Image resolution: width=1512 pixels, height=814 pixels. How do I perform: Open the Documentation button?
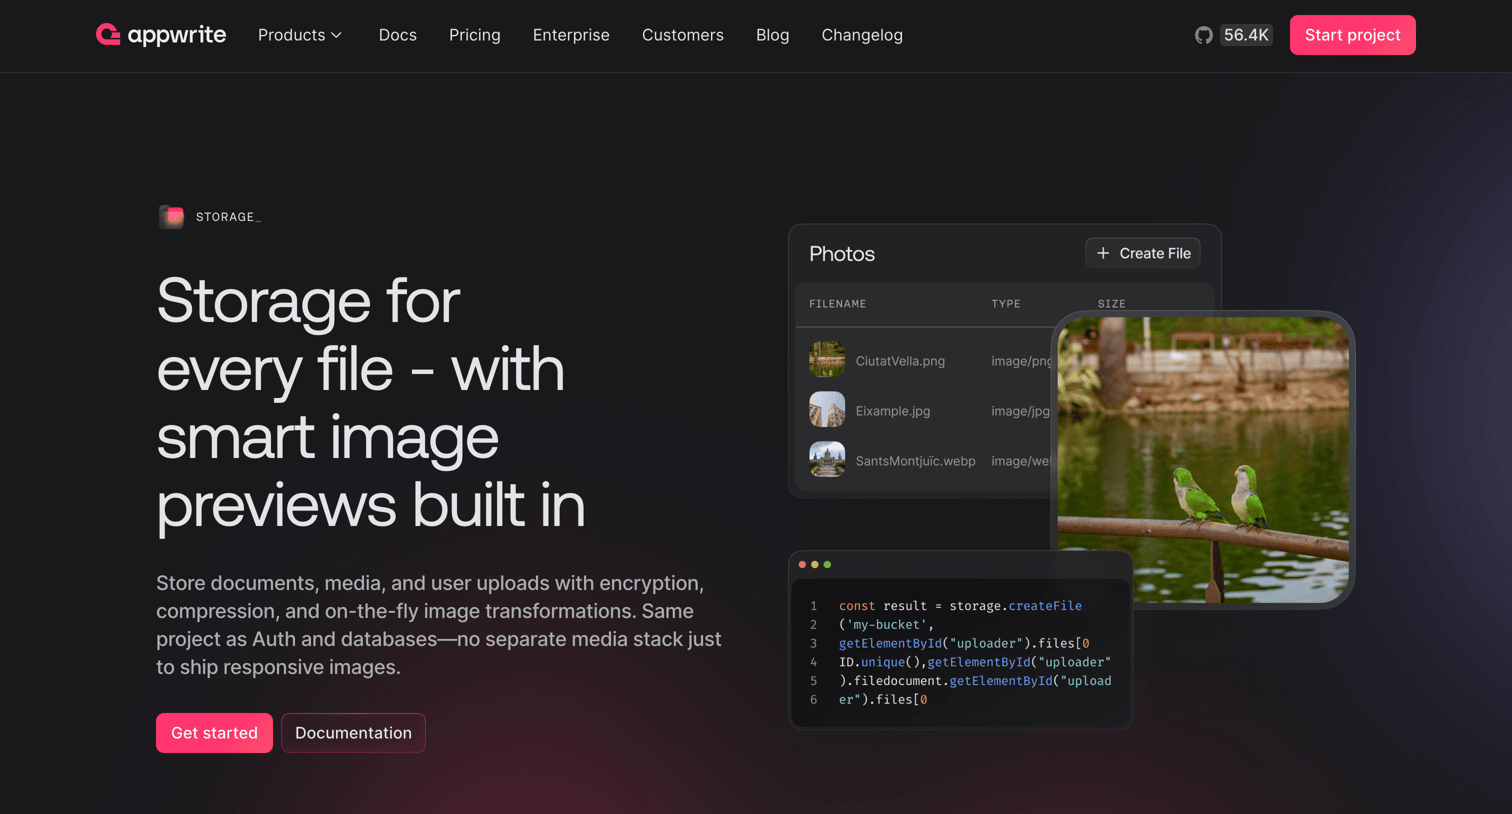click(x=353, y=733)
